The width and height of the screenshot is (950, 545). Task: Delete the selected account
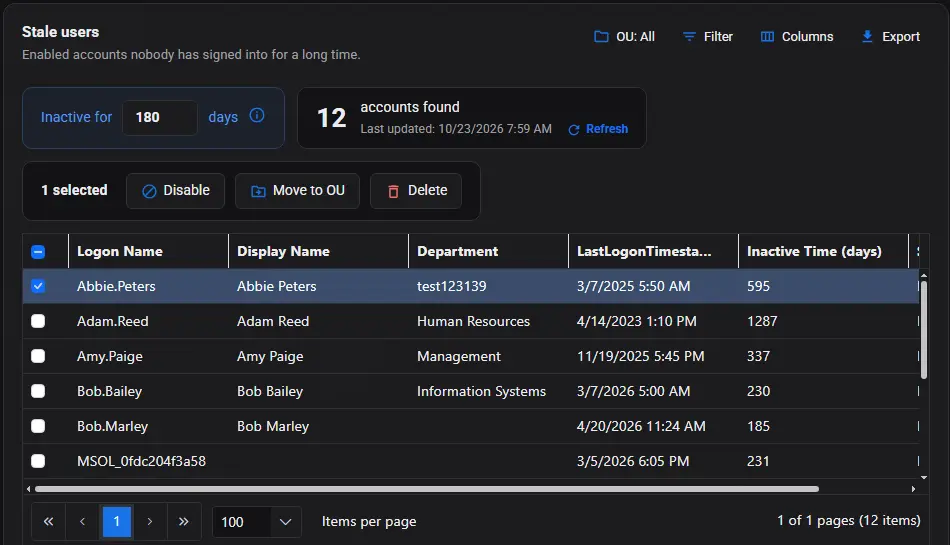pyautogui.click(x=416, y=191)
